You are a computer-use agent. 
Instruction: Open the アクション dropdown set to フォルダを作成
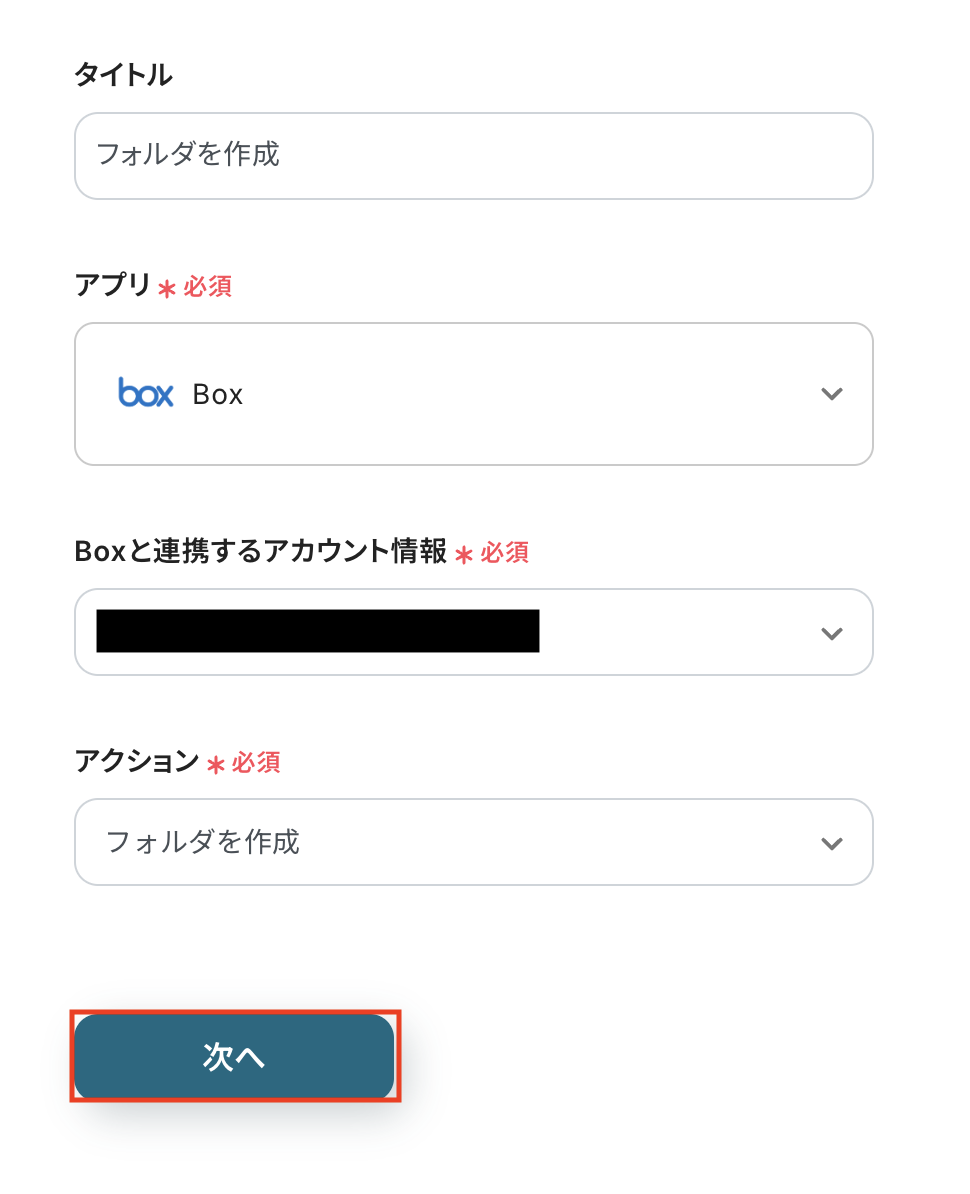click(x=473, y=842)
